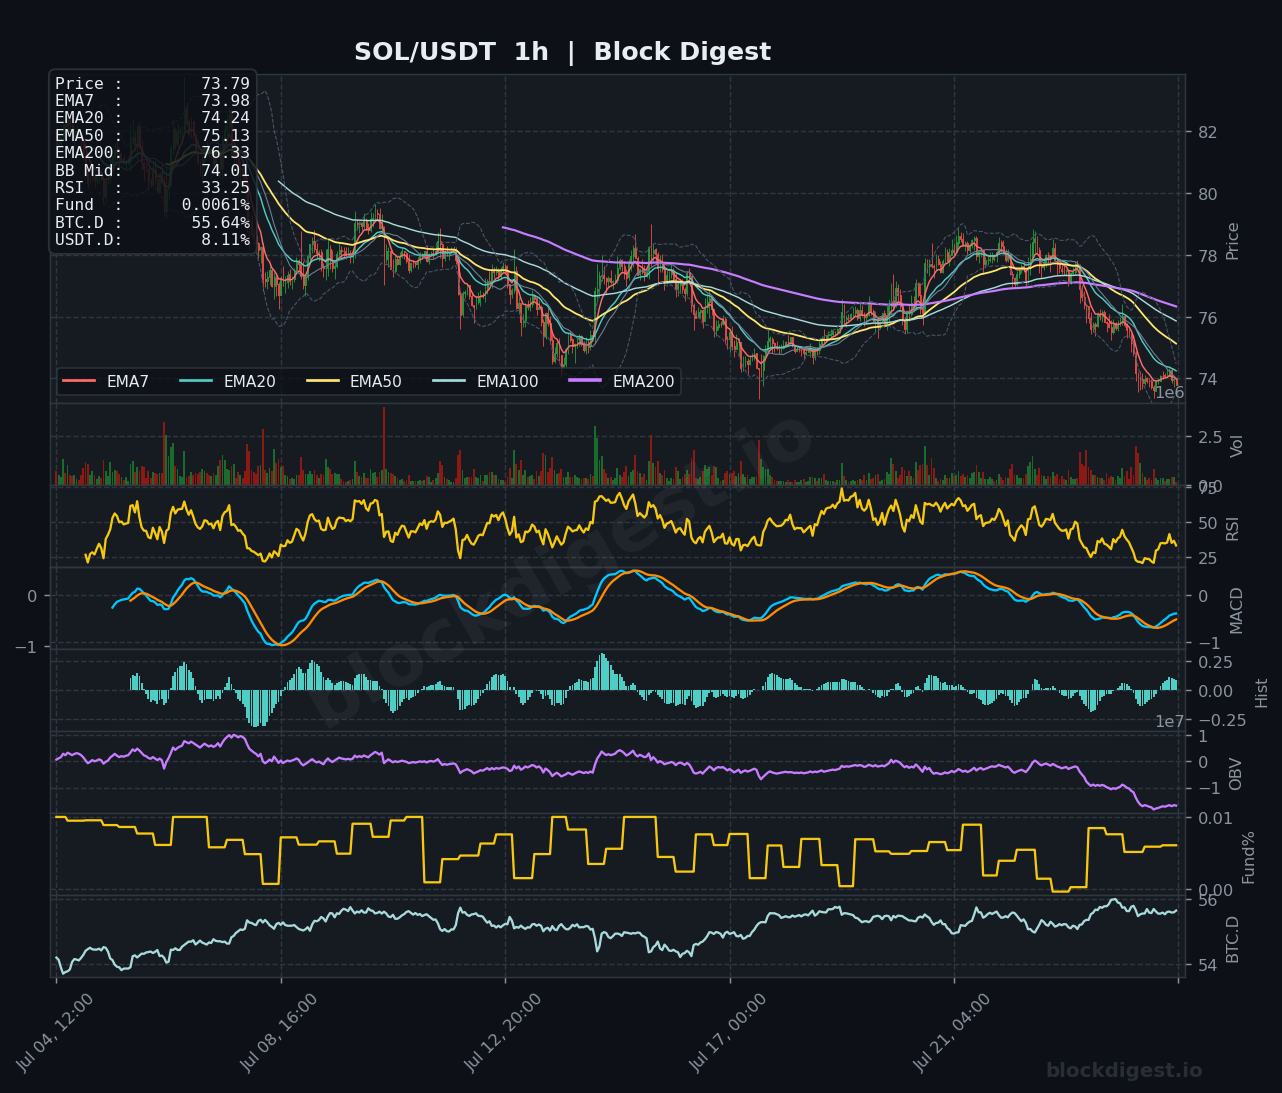
Task: Click the 56 BTC.D axis tick
Action: click(x=1207, y=901)
